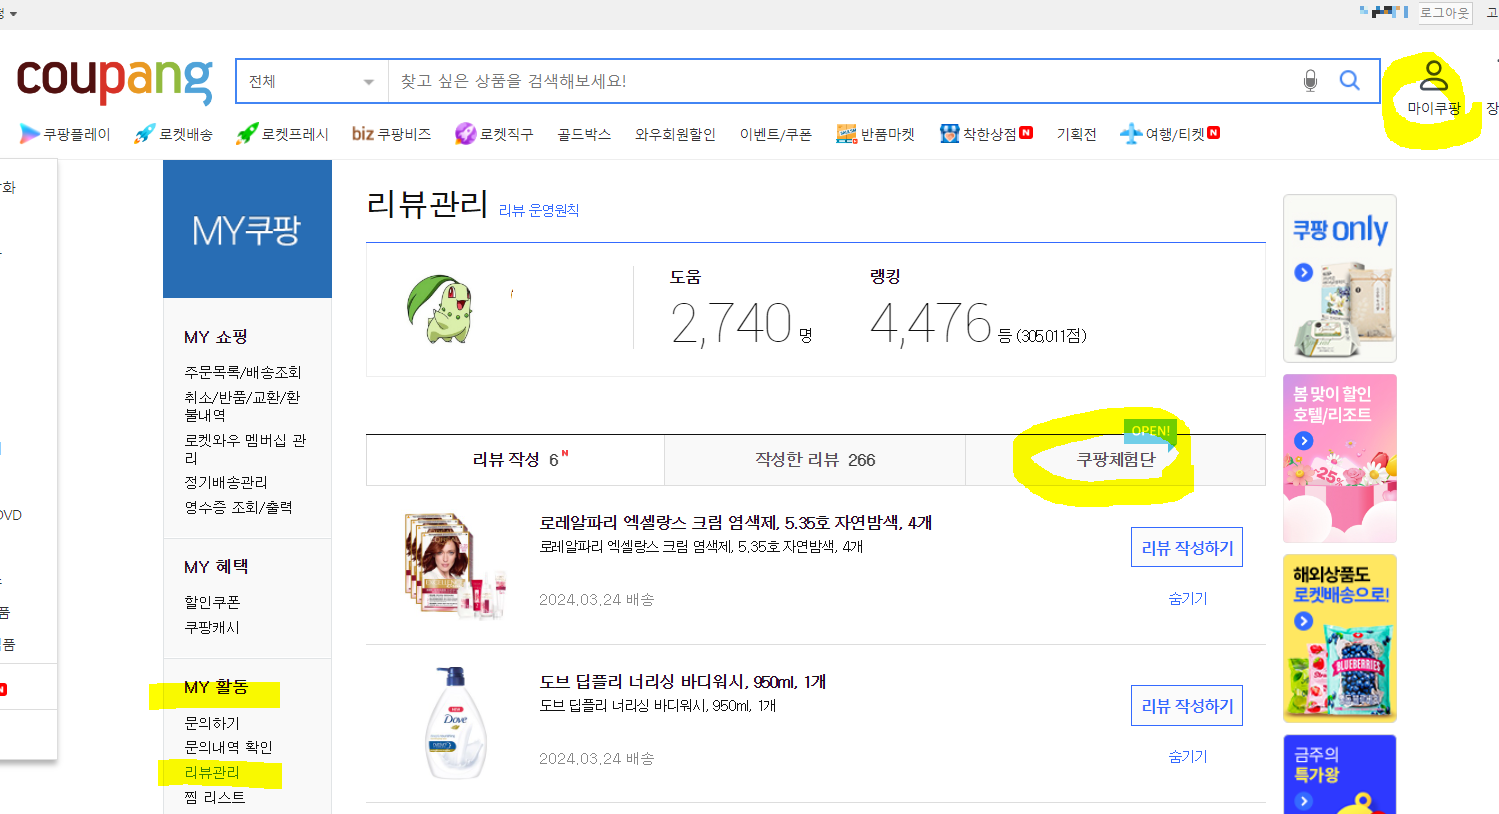Click arrow icon on 쿠팡 only banner
This screenshot has height=814, width=1499.
(x=1303, y=272)
